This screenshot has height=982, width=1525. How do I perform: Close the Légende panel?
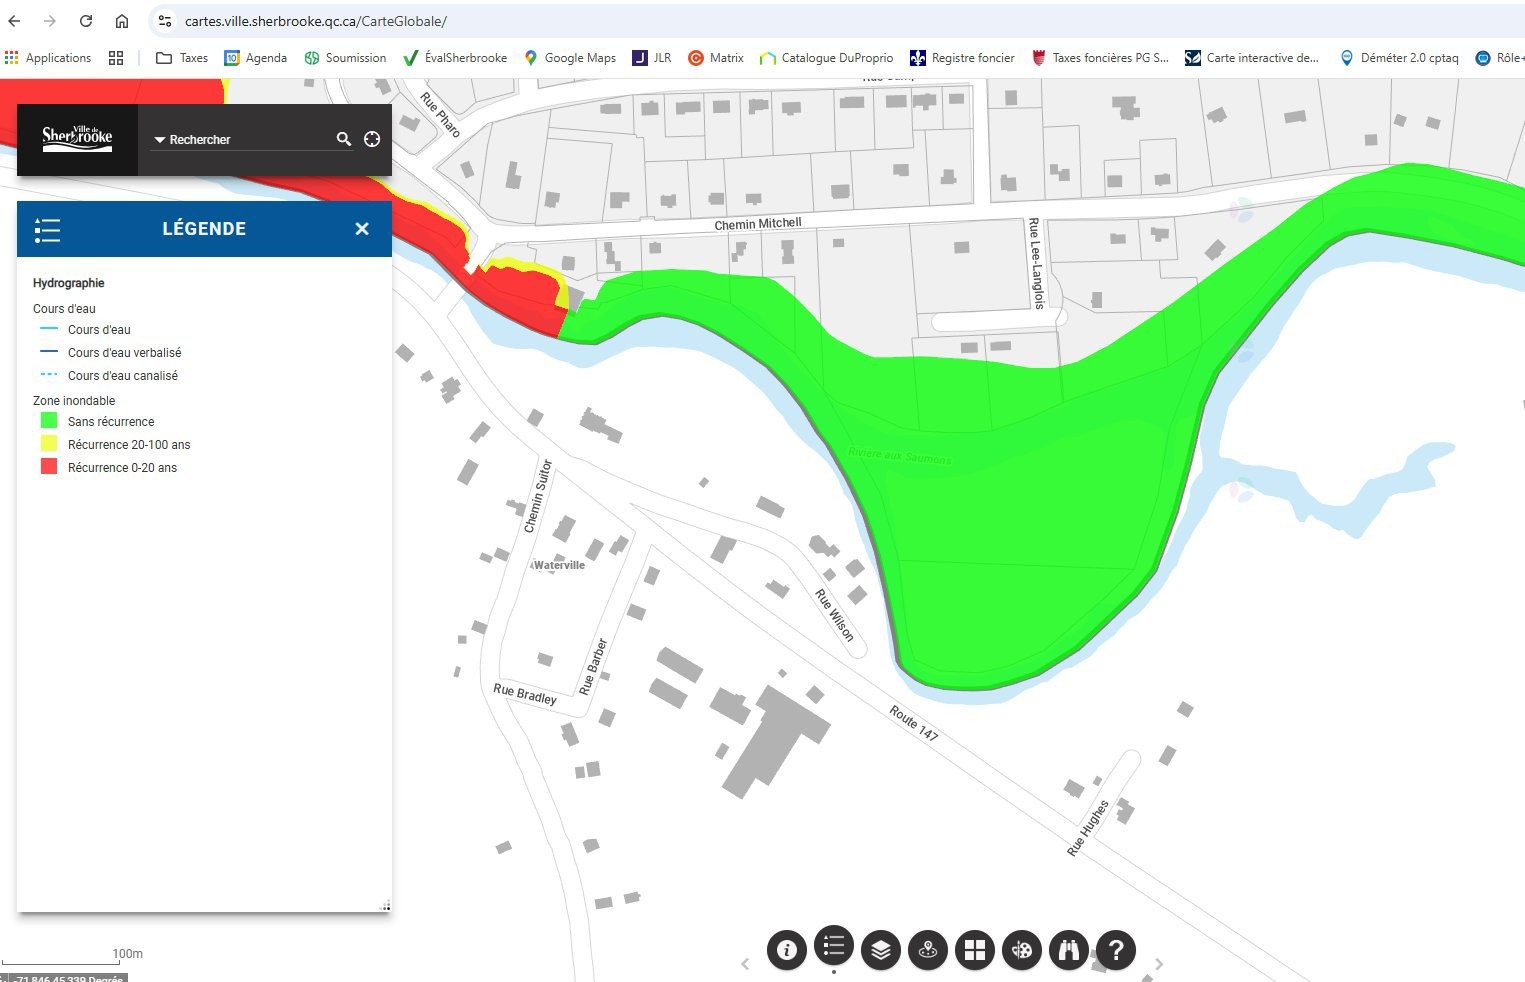362,229
